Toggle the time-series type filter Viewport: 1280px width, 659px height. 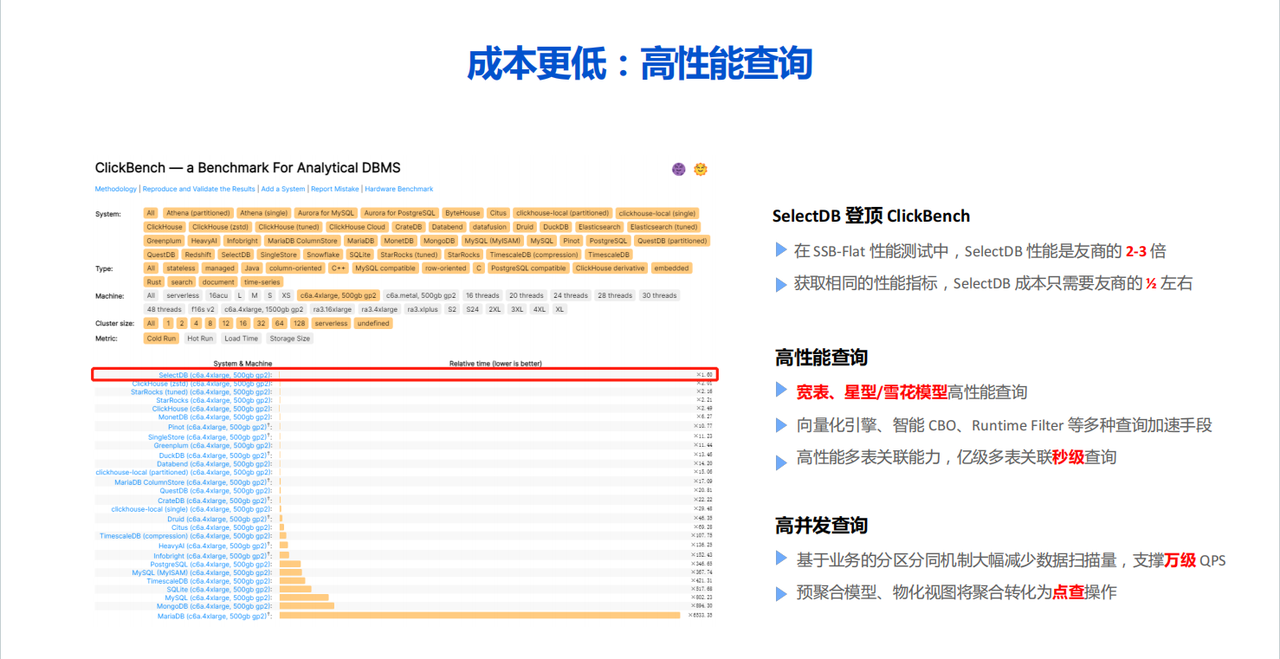point(262,282)
